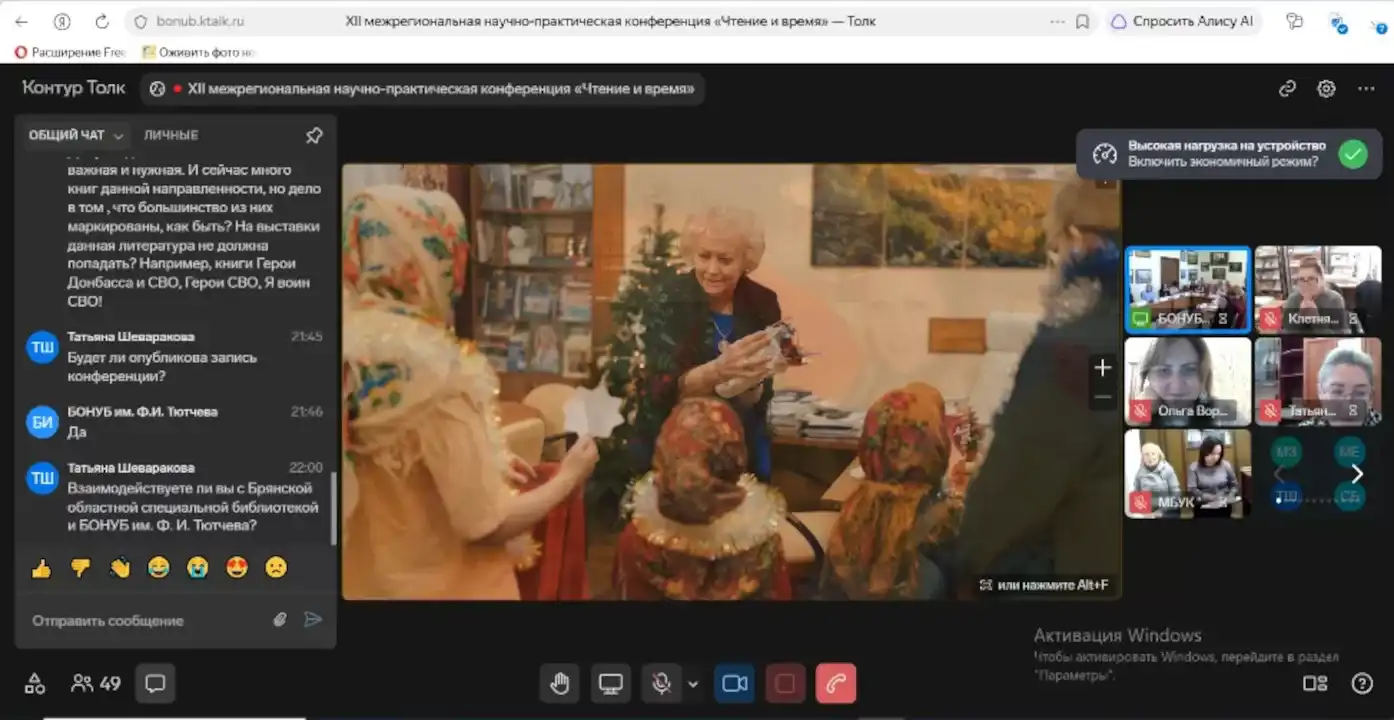
Task: Send a thumbs up reaction
Action: coord(41,568)
